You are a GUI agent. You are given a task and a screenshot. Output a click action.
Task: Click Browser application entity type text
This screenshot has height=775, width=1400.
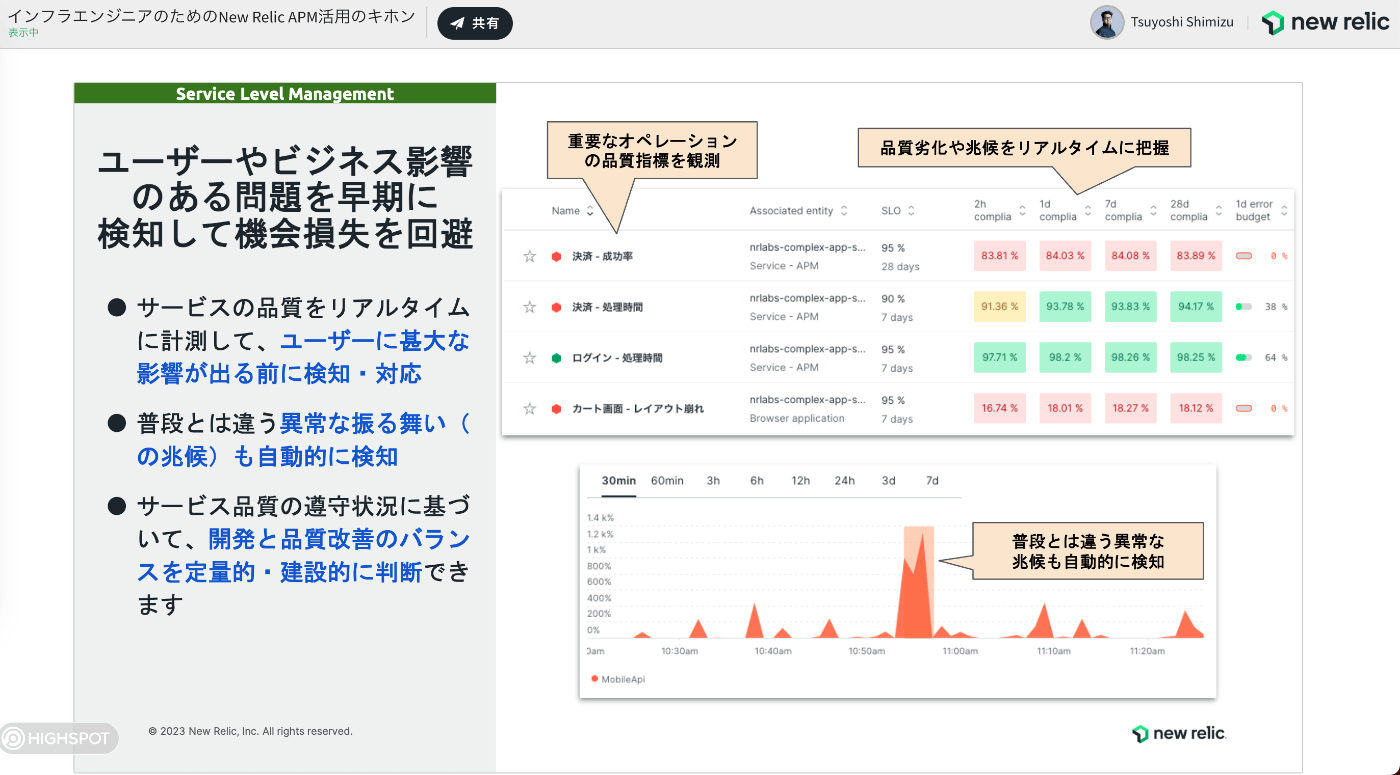pyautogui.click(x=797, y=419)
